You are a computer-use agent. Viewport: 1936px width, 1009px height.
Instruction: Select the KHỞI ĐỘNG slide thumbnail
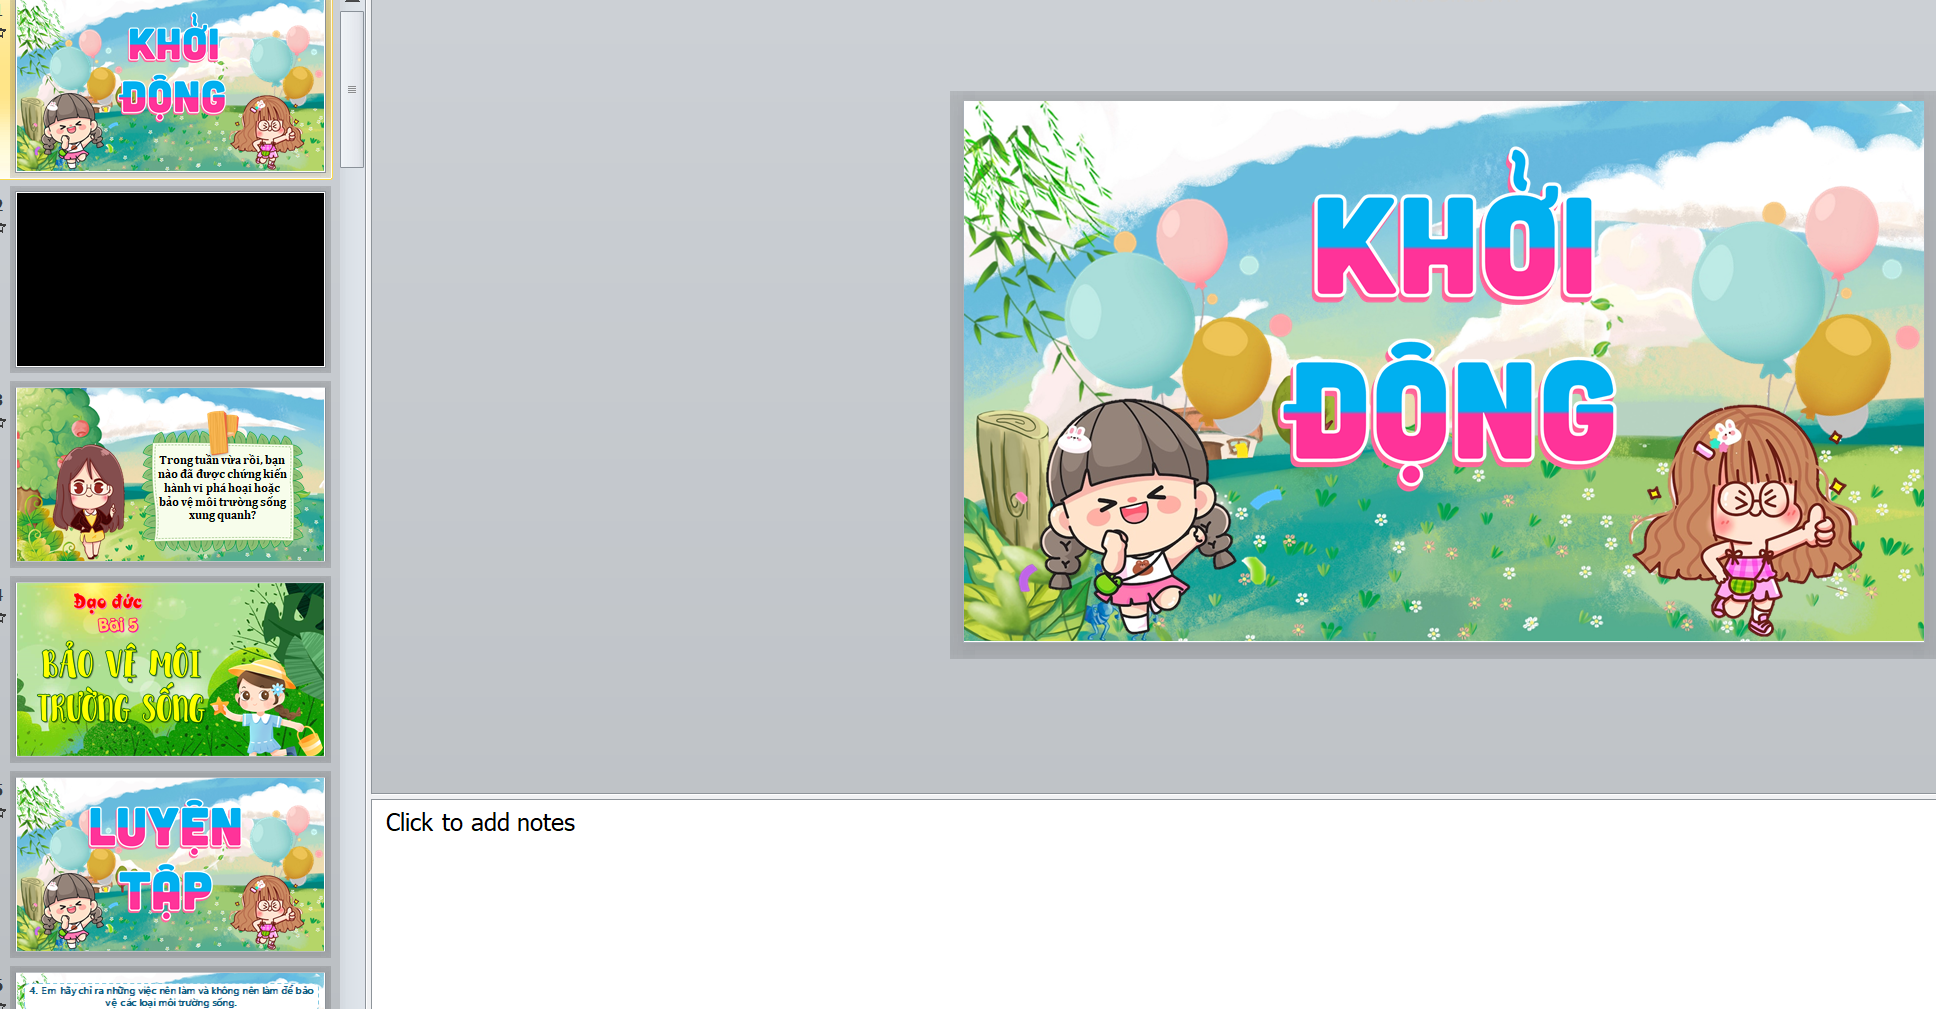(x=170, y=86)
